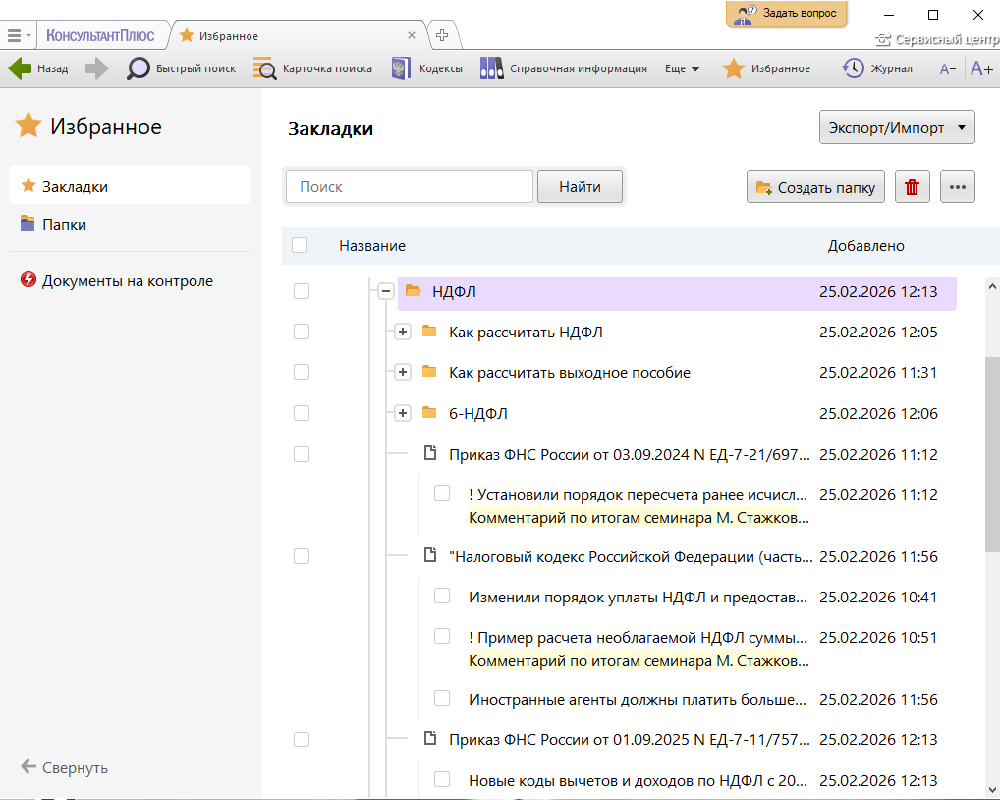Image resolution: width=1000 pixels, height=800 pixels.
Task: Check the box for 6-НДФЛ folder
Action: tap(301, 413)
